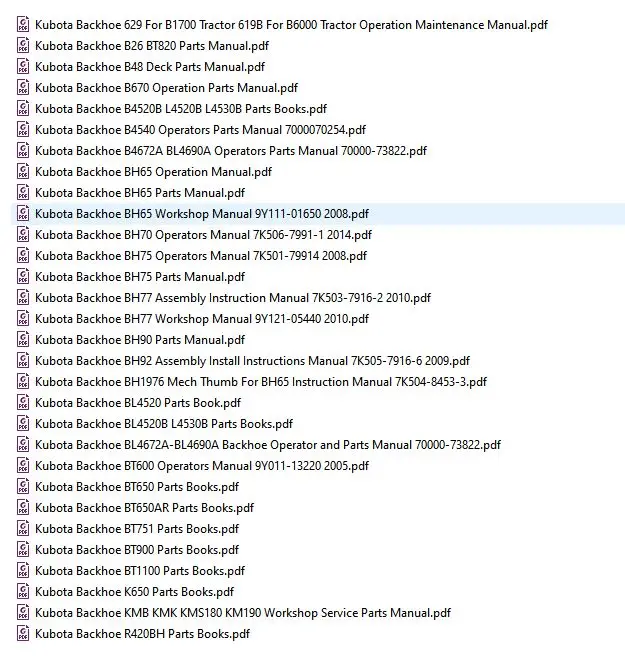
Task: Click PDF icon beside B4672A BL4690A Operators Parts Manual
Action: [x=23, y=151]
